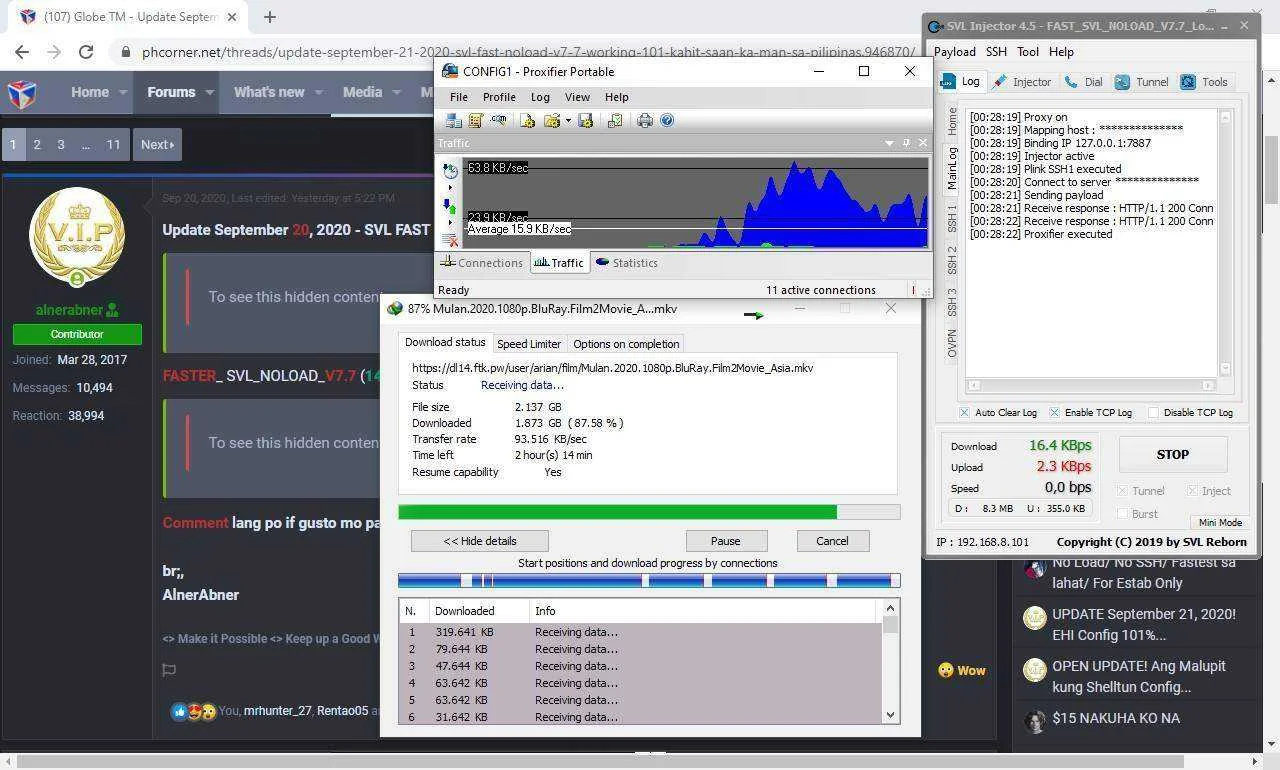Open Options on completion tab
The height and width of the screenshot is (770, 1280).
point(626,344)
